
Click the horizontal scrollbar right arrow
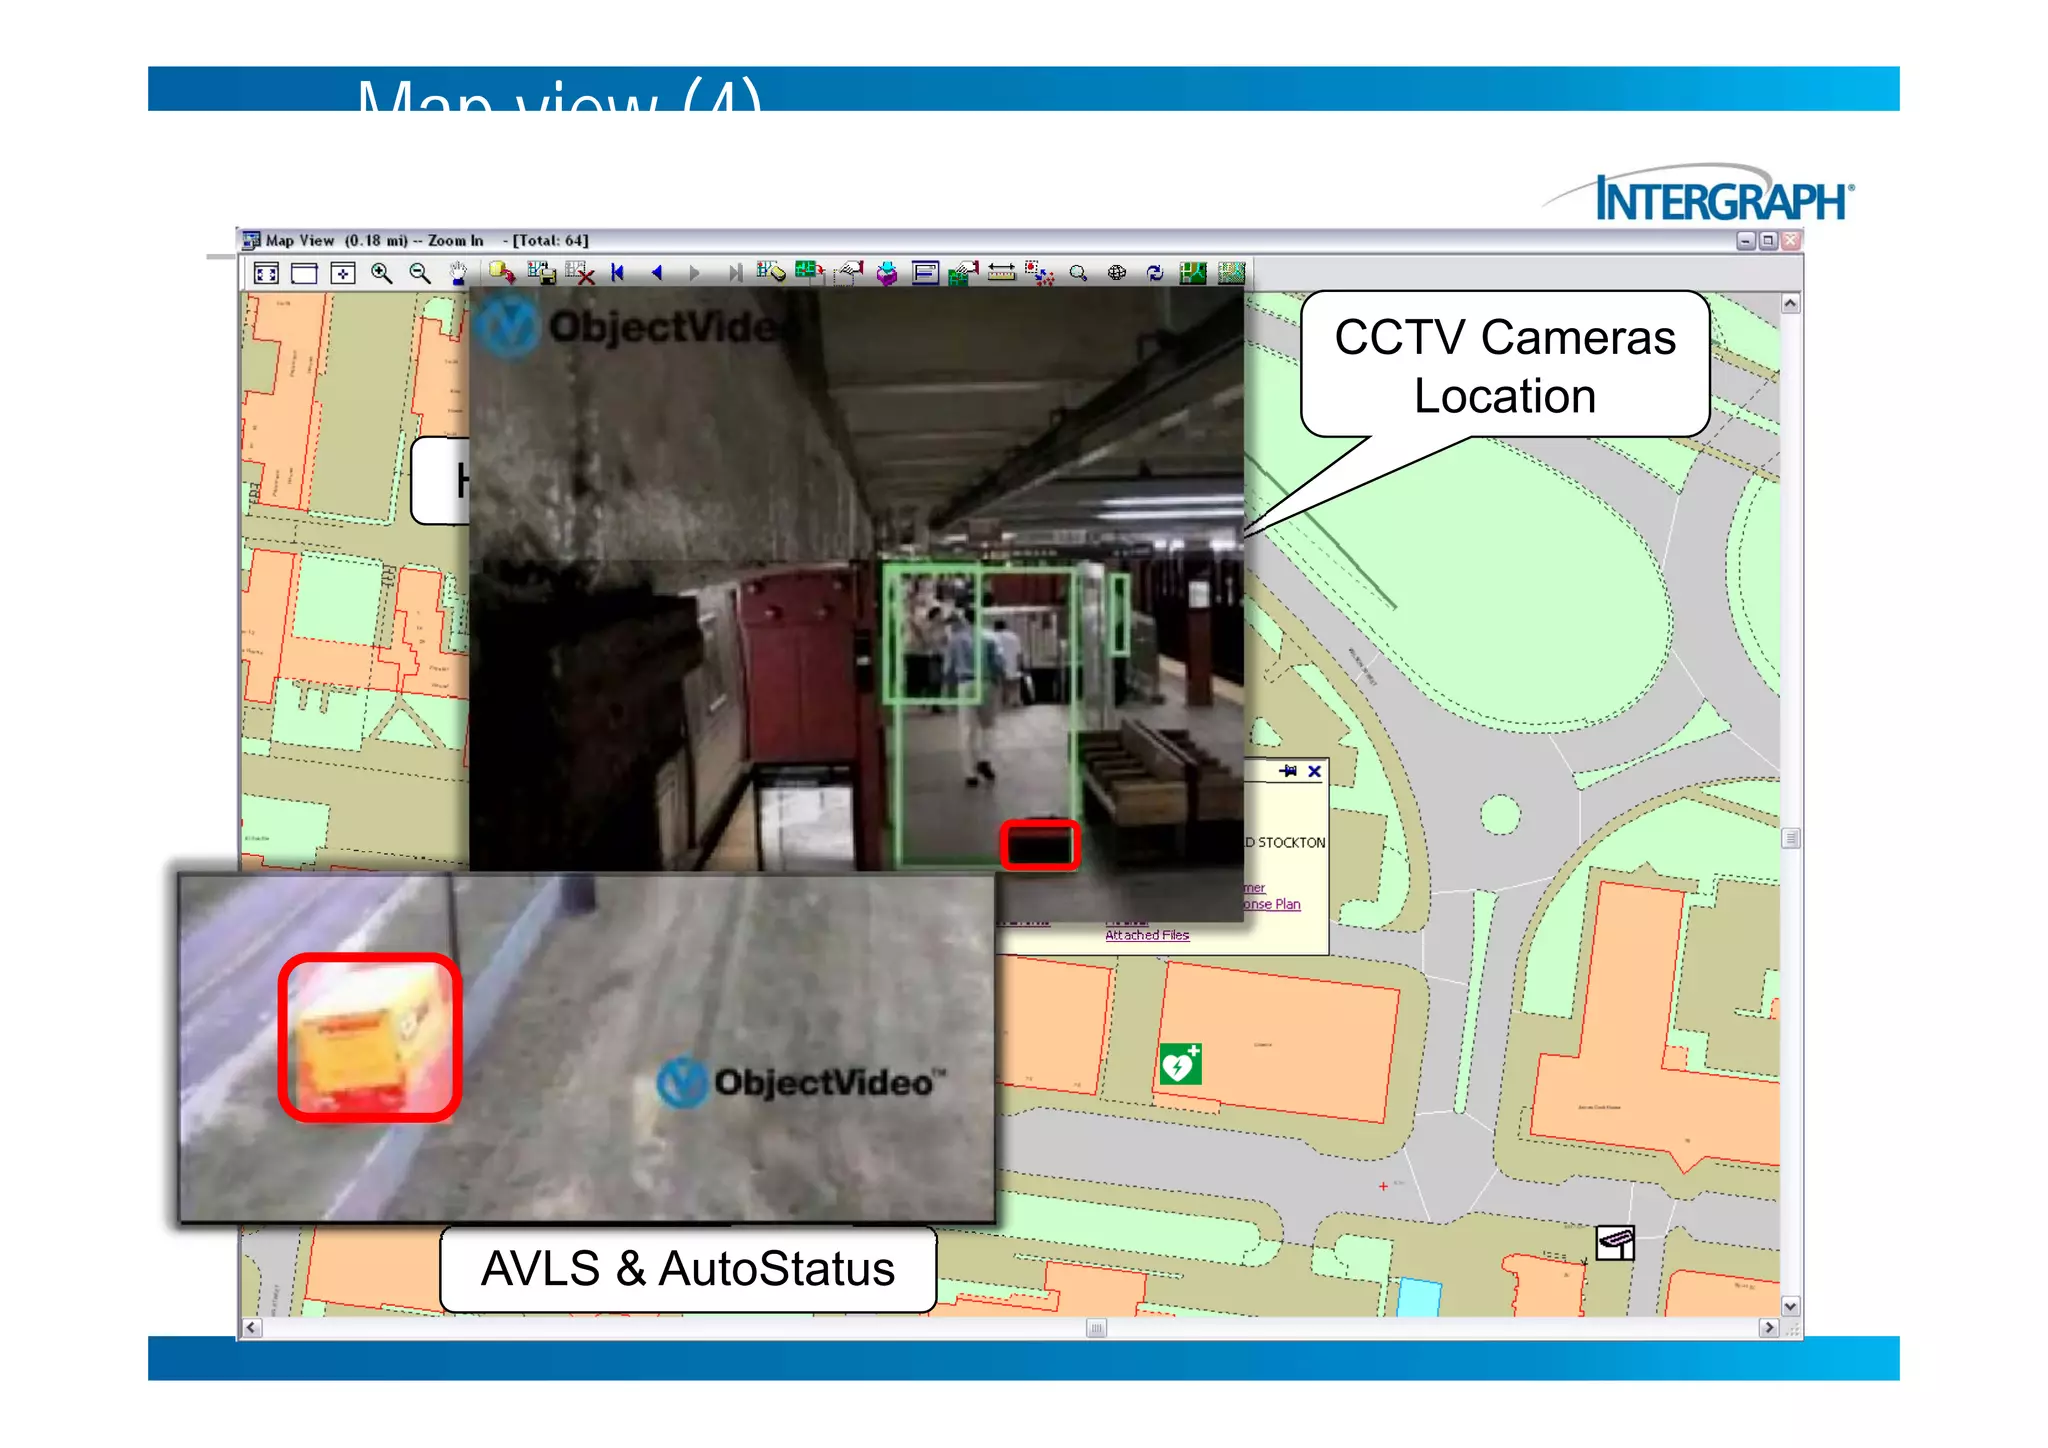pyautogui.click(x=1769, y=1328)
